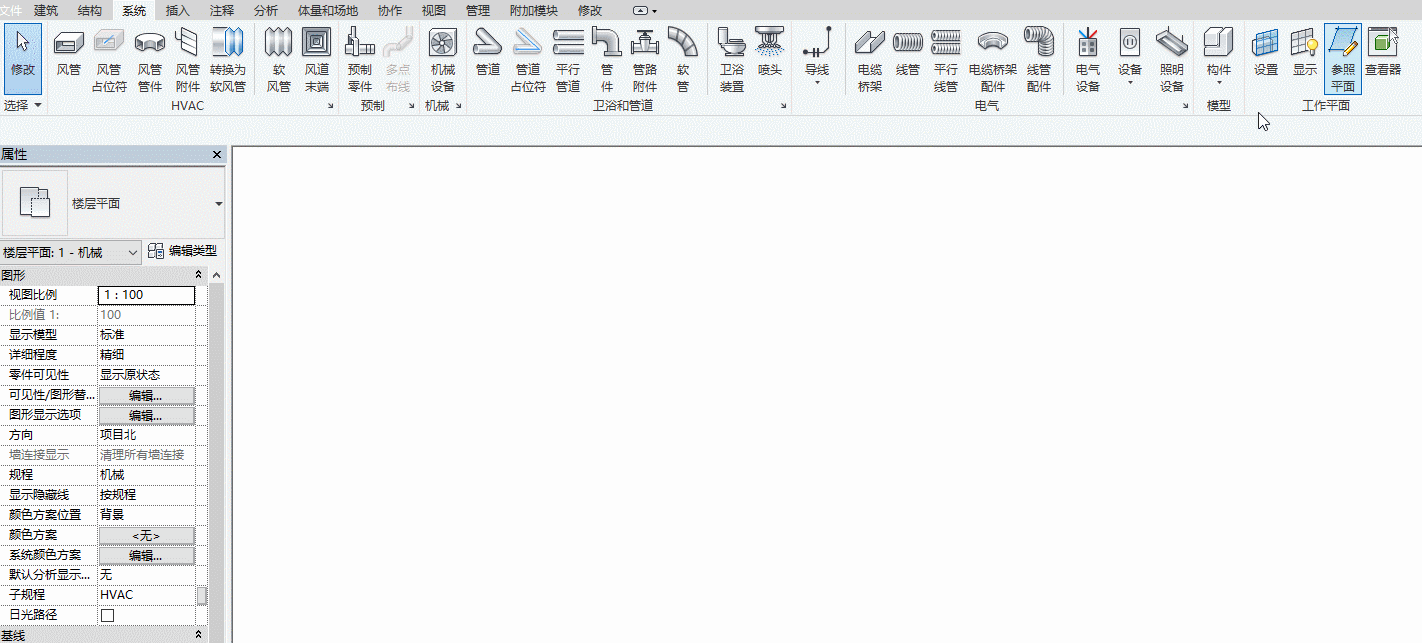Click the 详细程度 value 精细
1422x643 pixels.
(x=146, y=355)
